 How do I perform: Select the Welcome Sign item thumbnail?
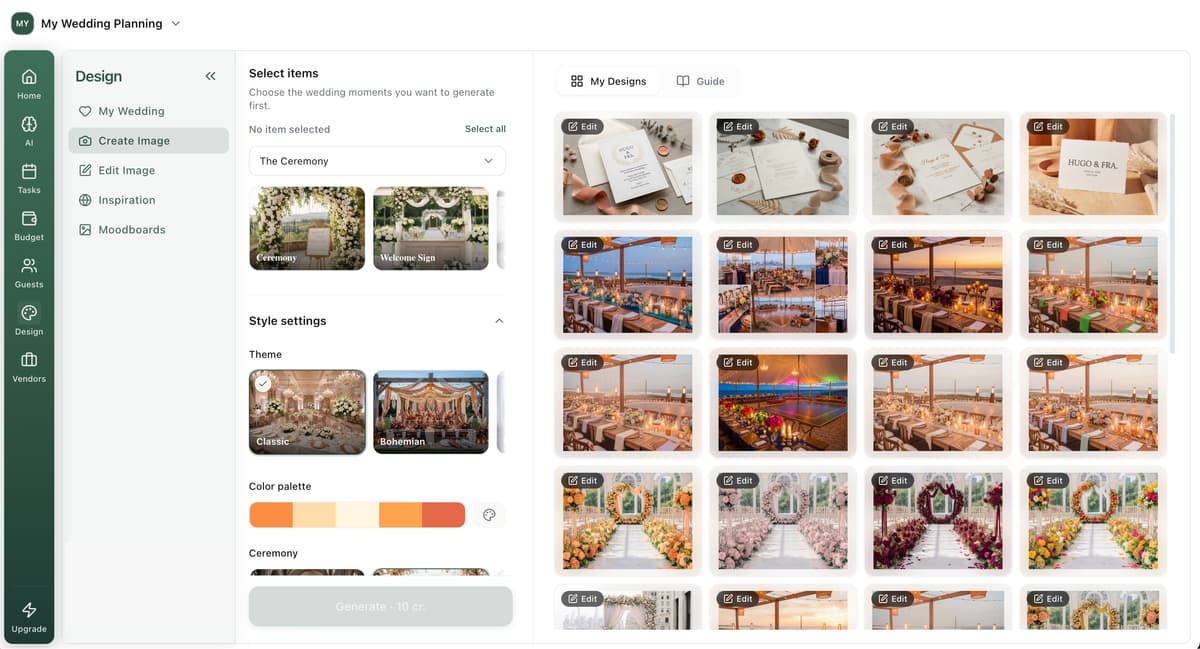point(430,228)
